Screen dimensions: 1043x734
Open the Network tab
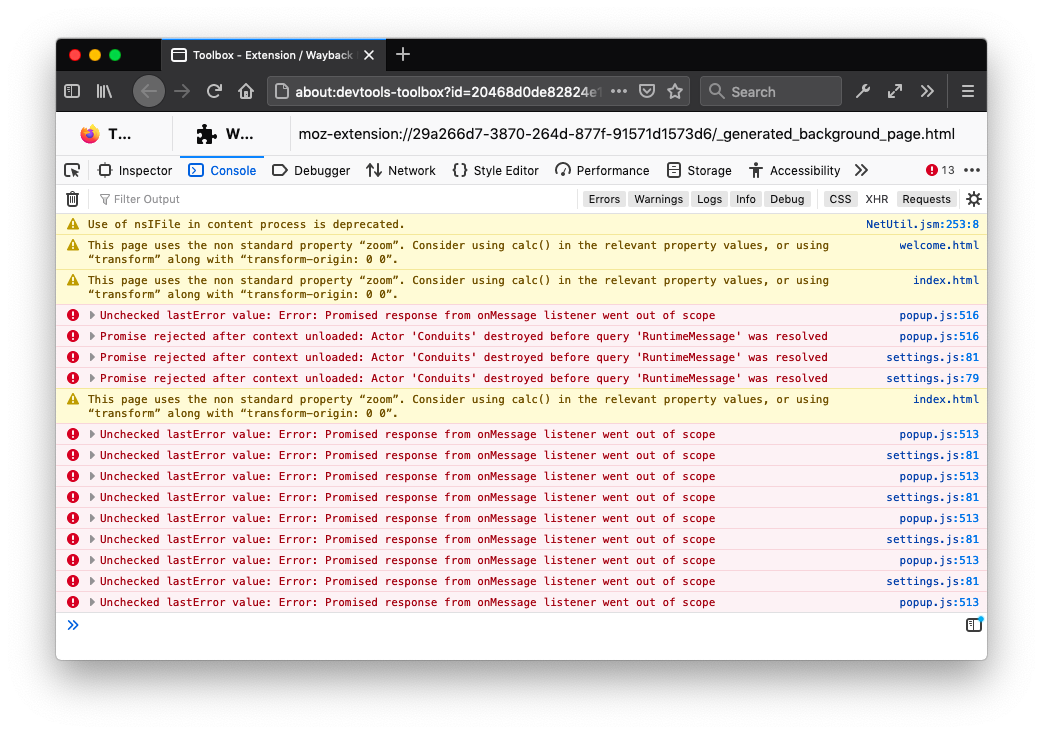coord(400,170)
